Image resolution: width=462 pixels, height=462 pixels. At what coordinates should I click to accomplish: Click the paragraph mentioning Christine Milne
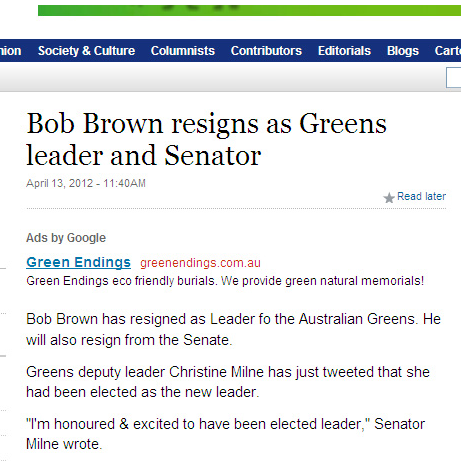click(x=228, y=382)
